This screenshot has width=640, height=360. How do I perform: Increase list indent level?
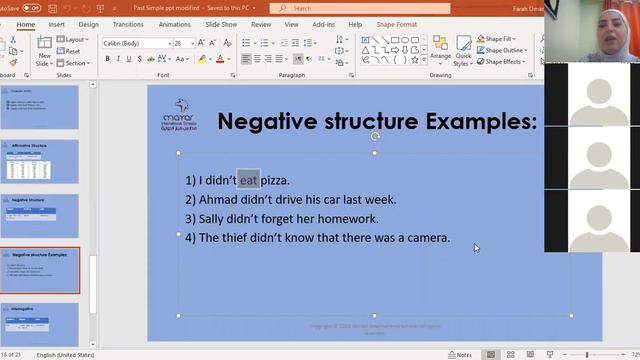click(295, 43)
